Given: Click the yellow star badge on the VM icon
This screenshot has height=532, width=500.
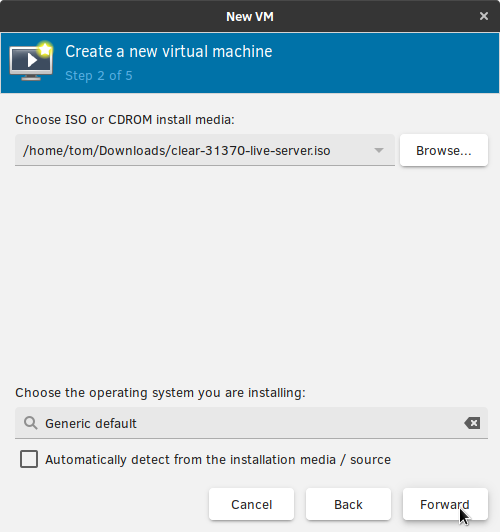Looking at the screenshot, I should tap(45, 50).
